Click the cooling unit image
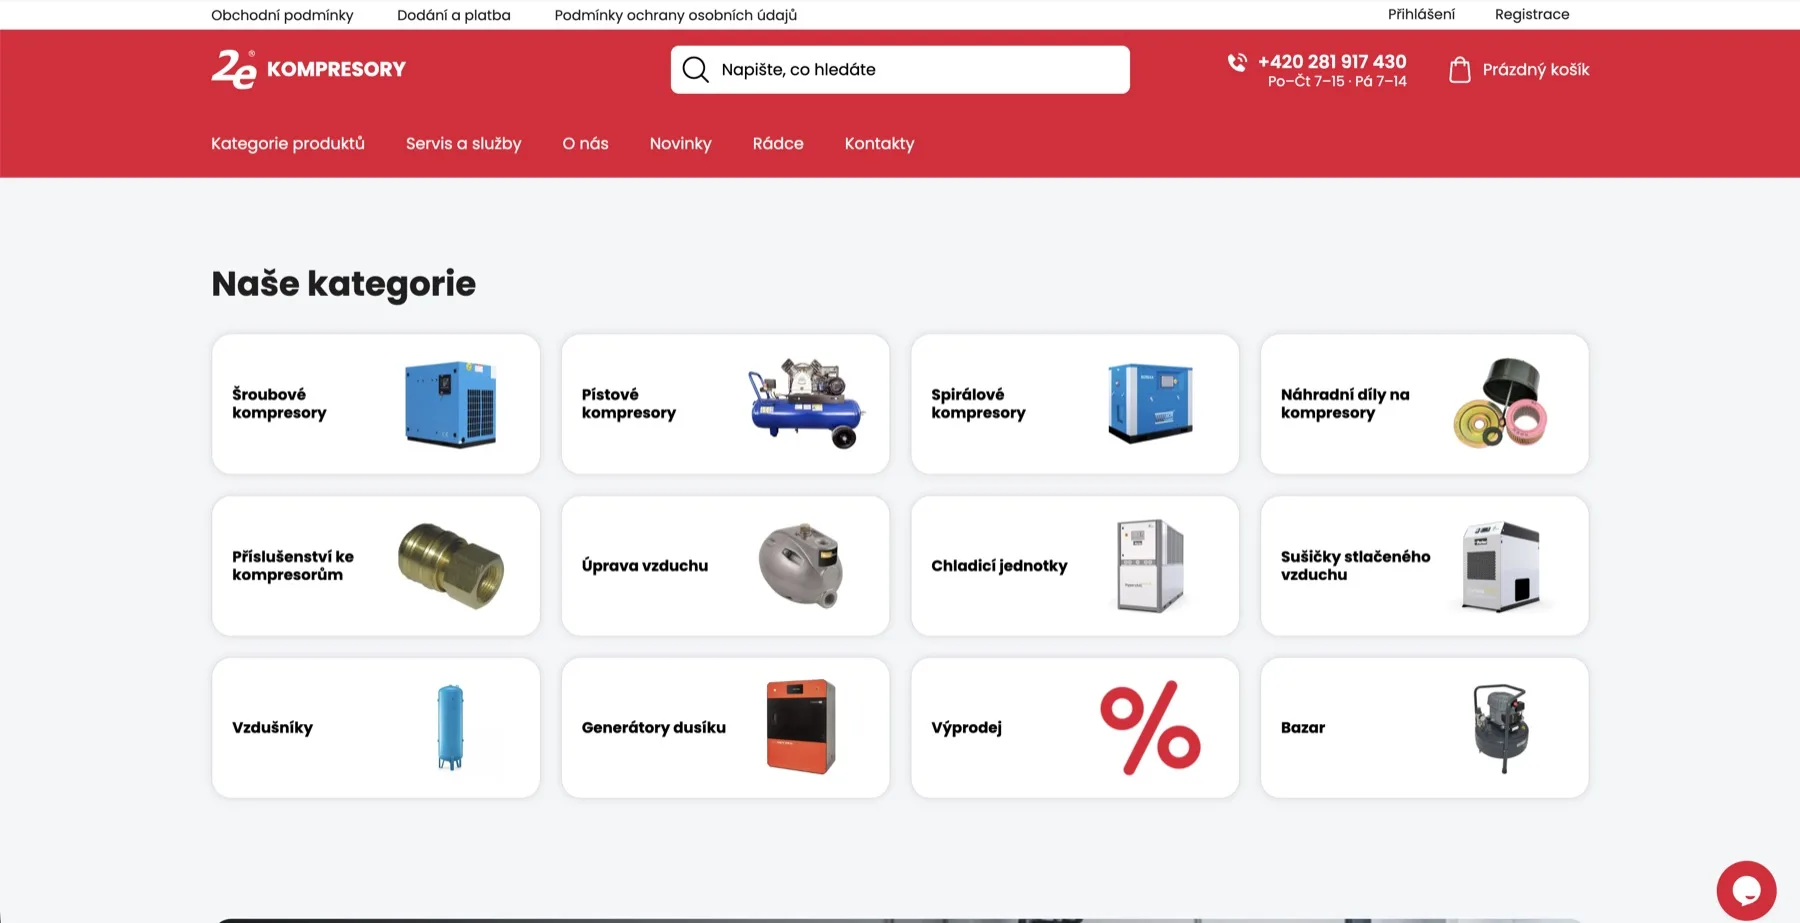1800x923 pixels. click(x=1150, y=566)
